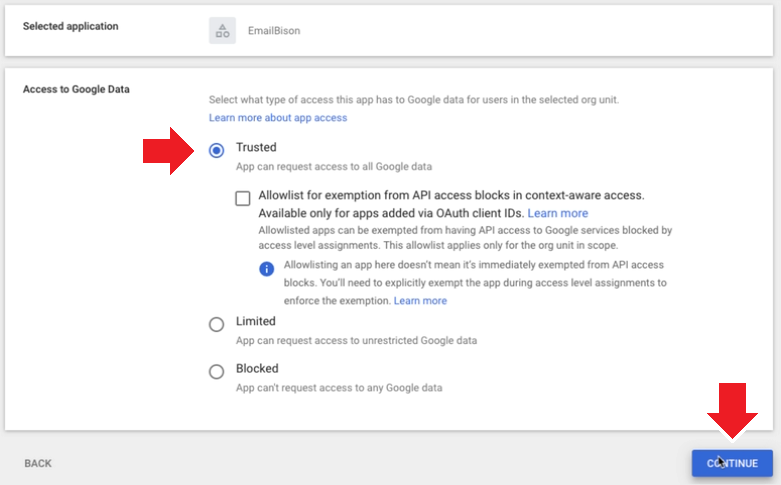Select the Limited access option

pyautogui.click(x=217, y=325)
